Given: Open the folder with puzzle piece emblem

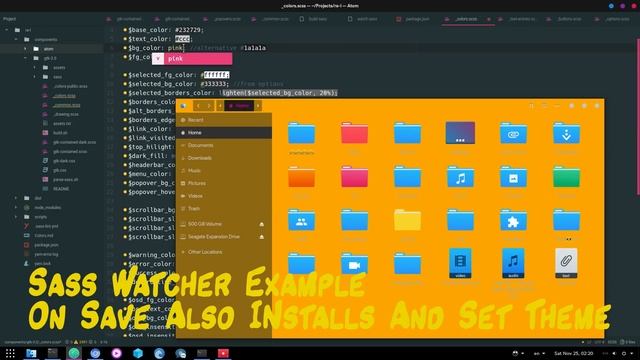Looking at the screenshot, I should tap(513, 220).
